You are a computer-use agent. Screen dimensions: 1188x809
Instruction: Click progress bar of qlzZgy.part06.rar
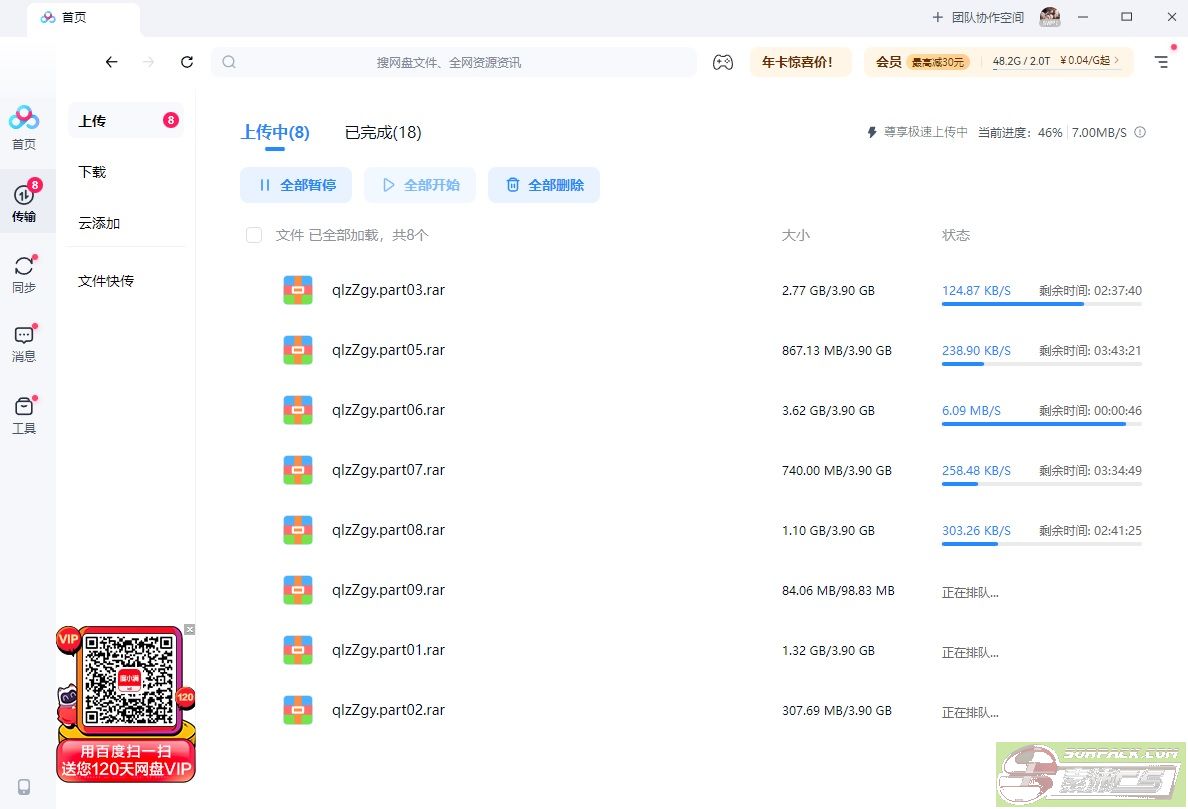click(1040, 424)
